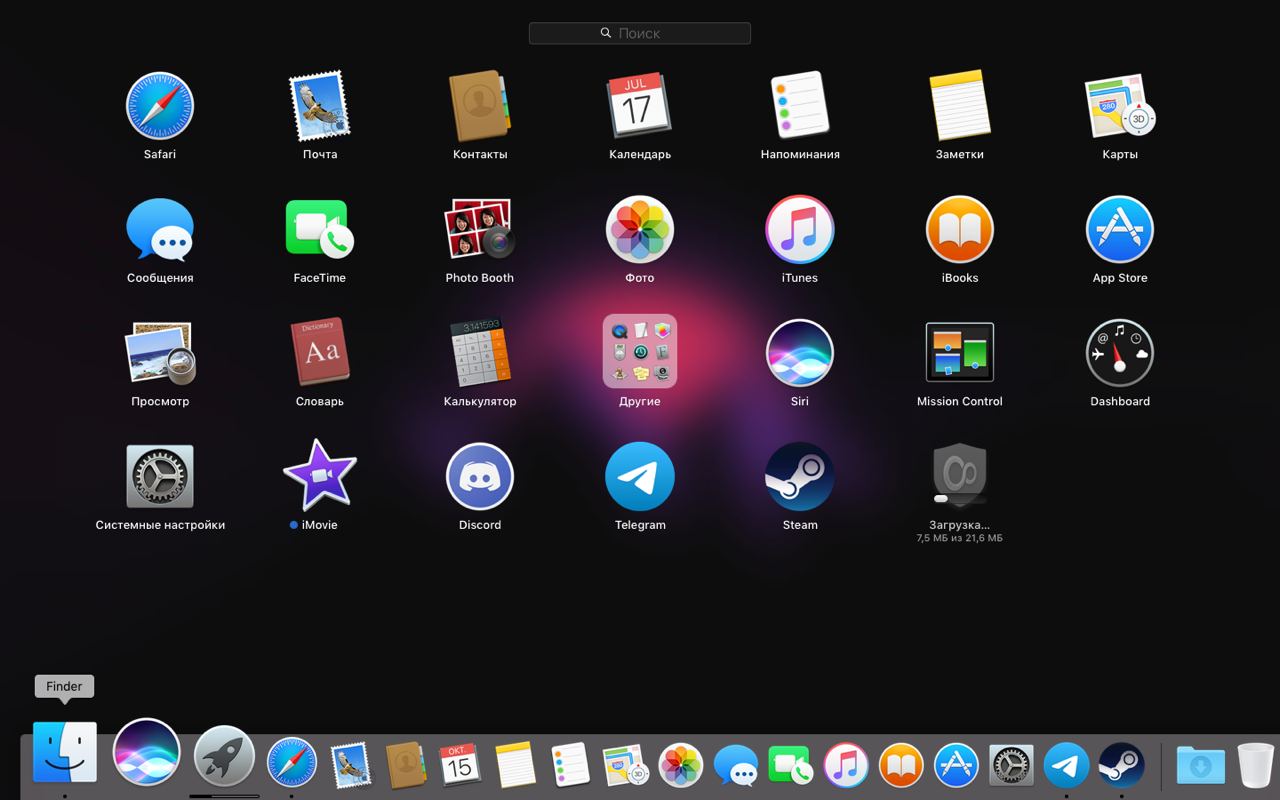Open Photos flower in the Dock
The width and height of the screenshot is (1280, 800).
(682, 765)
